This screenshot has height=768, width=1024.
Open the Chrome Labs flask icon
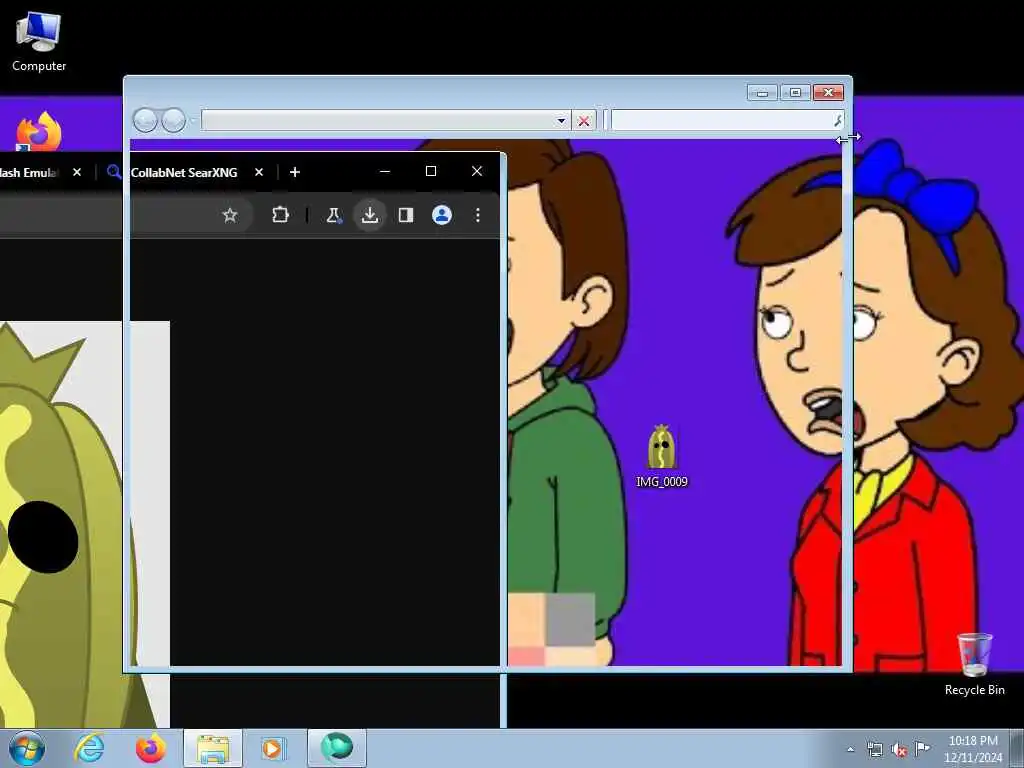(334, 215)
